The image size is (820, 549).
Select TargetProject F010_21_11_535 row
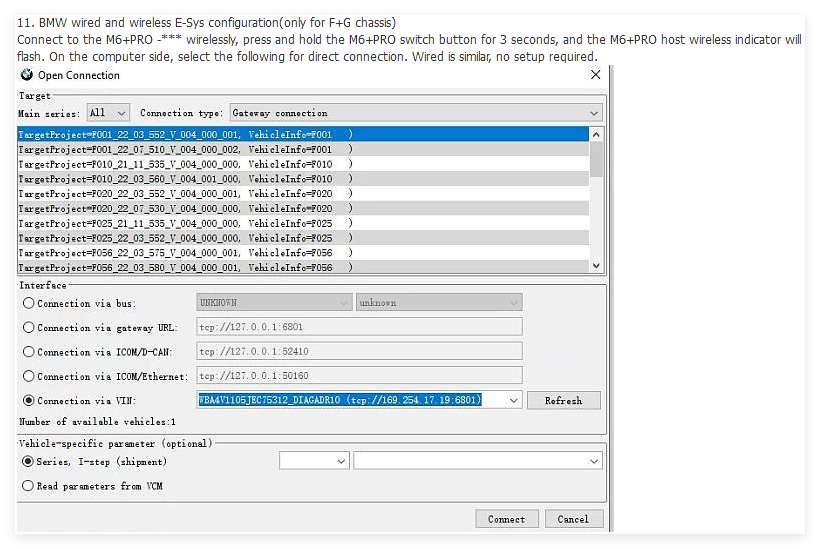[x=303, y=164]
